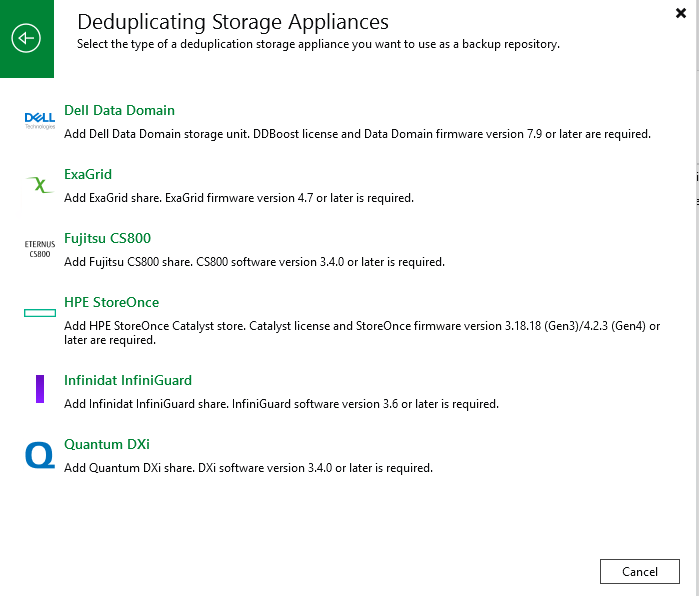699x596 pixels.
Task: Pick HPE StoreOnce as repository type
Action: click(x=111, y=302)
